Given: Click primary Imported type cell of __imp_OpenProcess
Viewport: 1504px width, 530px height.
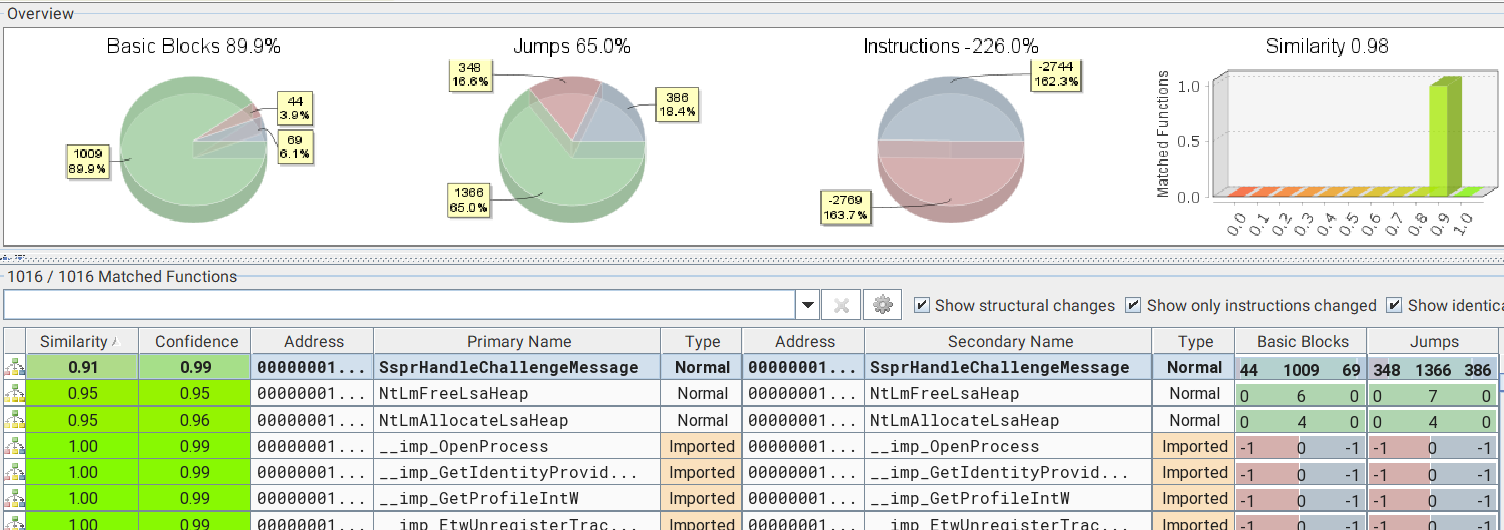Looking at the screenshot, I should point(701,446).
